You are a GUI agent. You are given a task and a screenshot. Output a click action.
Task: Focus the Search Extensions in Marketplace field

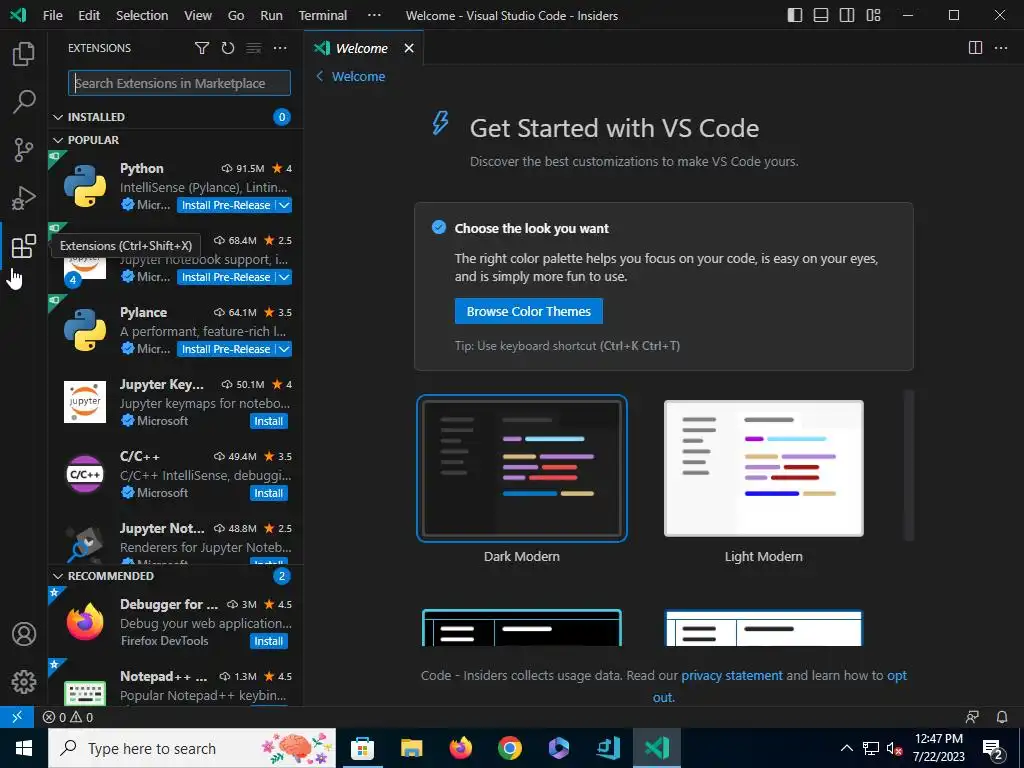179,83
